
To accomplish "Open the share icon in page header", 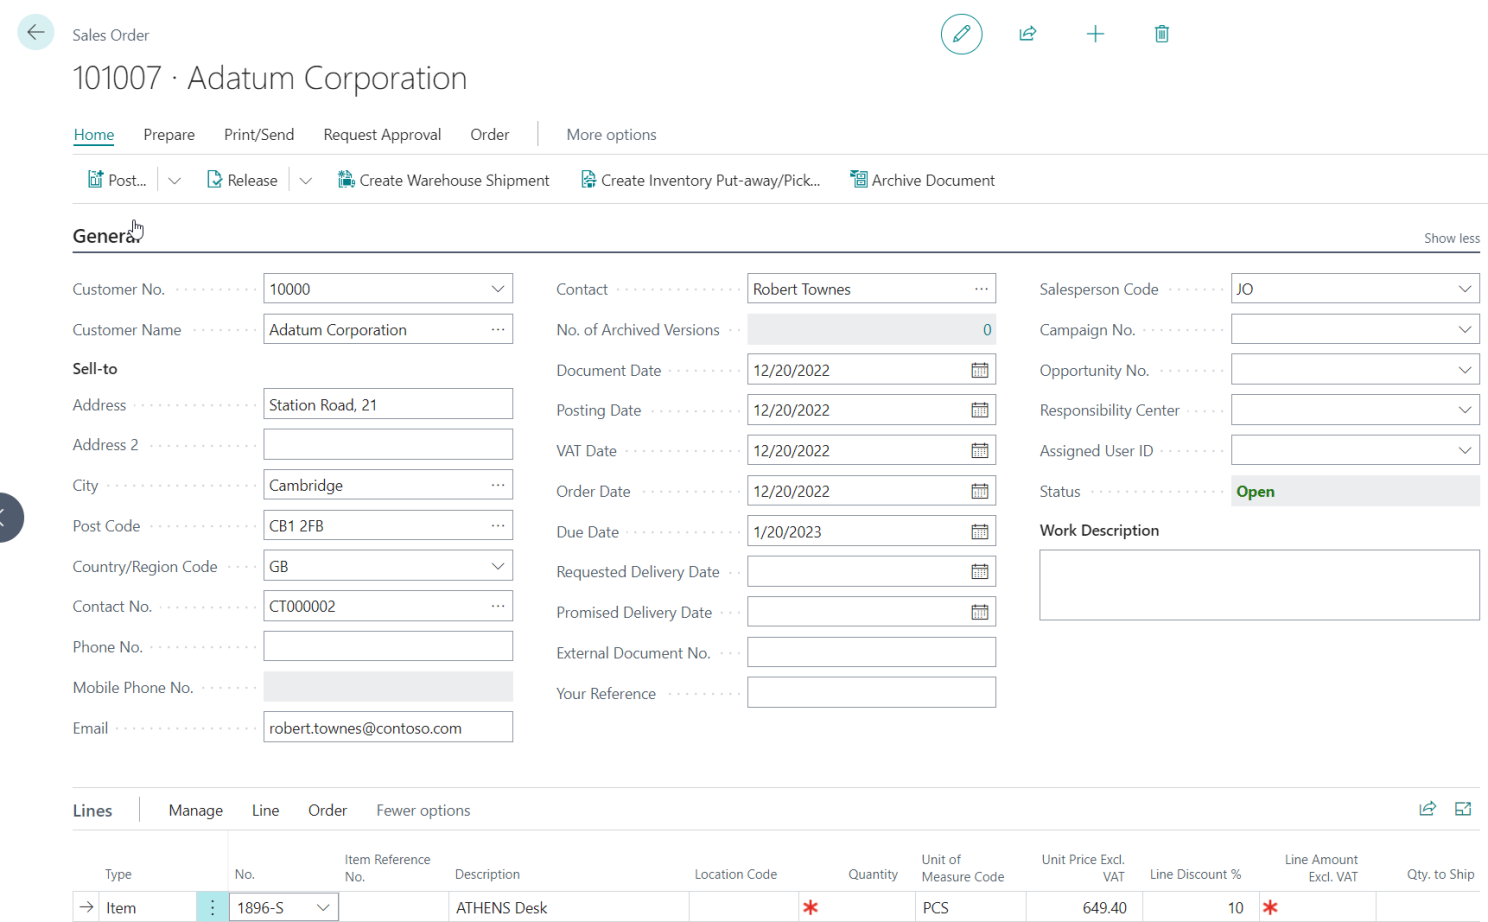I will point(1027,34).
